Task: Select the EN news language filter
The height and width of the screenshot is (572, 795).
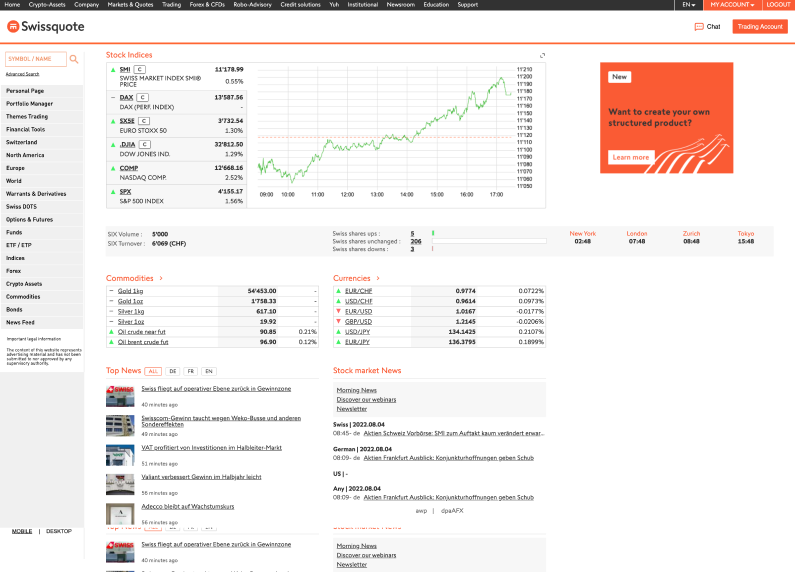Action: point(209,371)
